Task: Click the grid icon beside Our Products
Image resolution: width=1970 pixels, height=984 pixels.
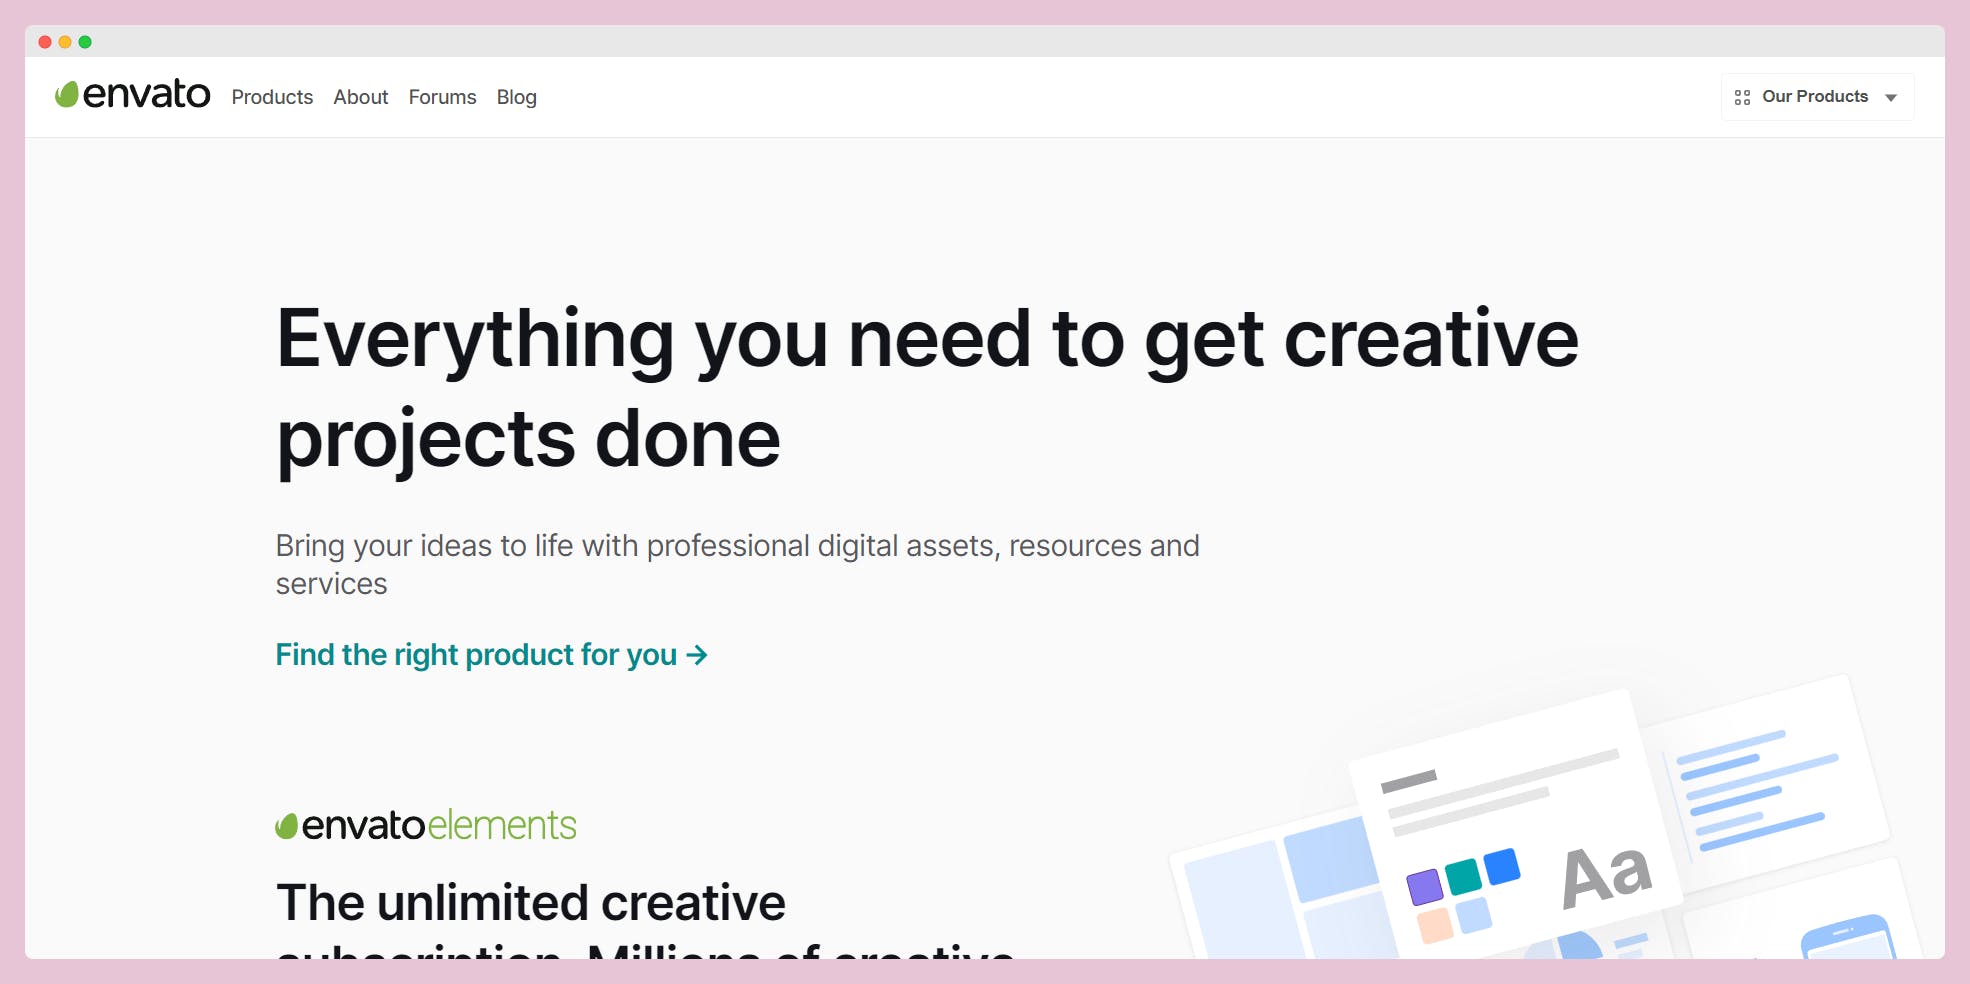Action: point(1742,97)
